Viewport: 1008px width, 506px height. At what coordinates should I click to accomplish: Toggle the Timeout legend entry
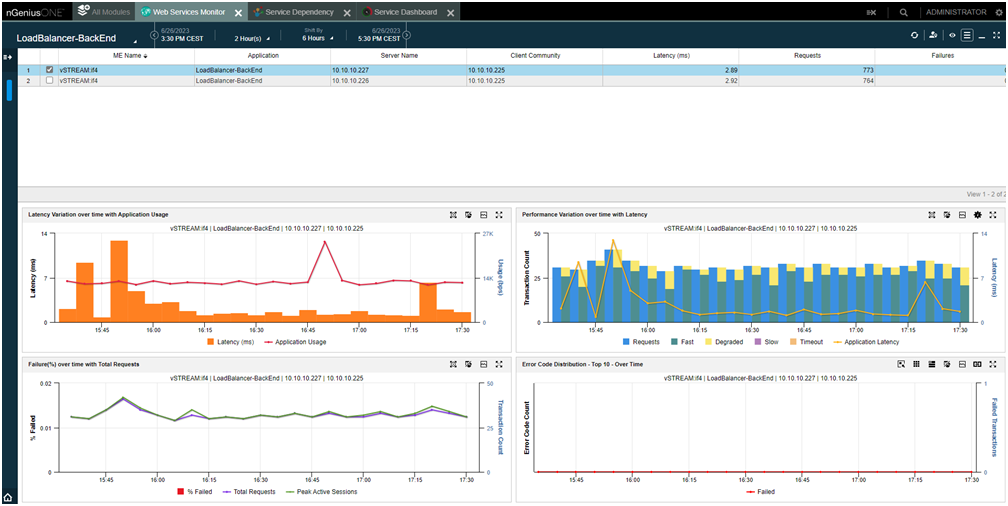click(x=806, y=342)
